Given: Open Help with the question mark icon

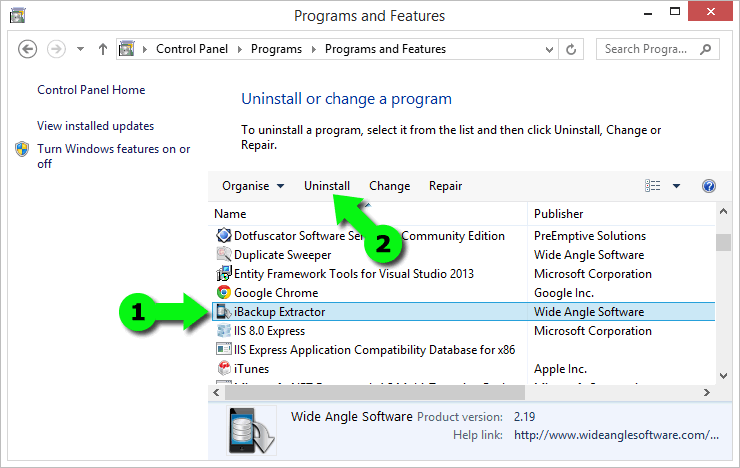Looking at the screenshot, I should click(708, 186).
